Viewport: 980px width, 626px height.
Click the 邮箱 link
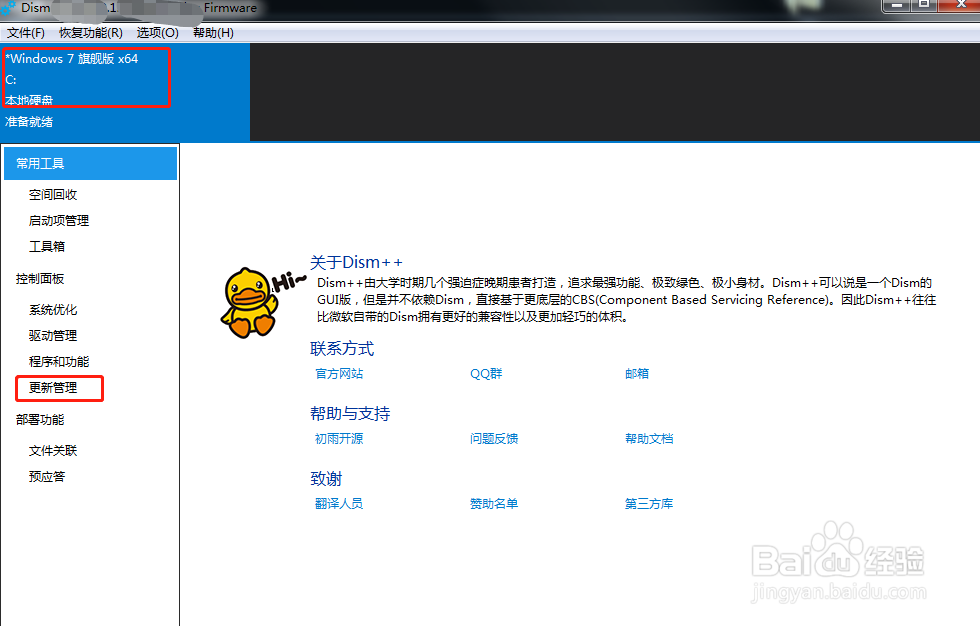pyautogui.click(x=637, y=374)
